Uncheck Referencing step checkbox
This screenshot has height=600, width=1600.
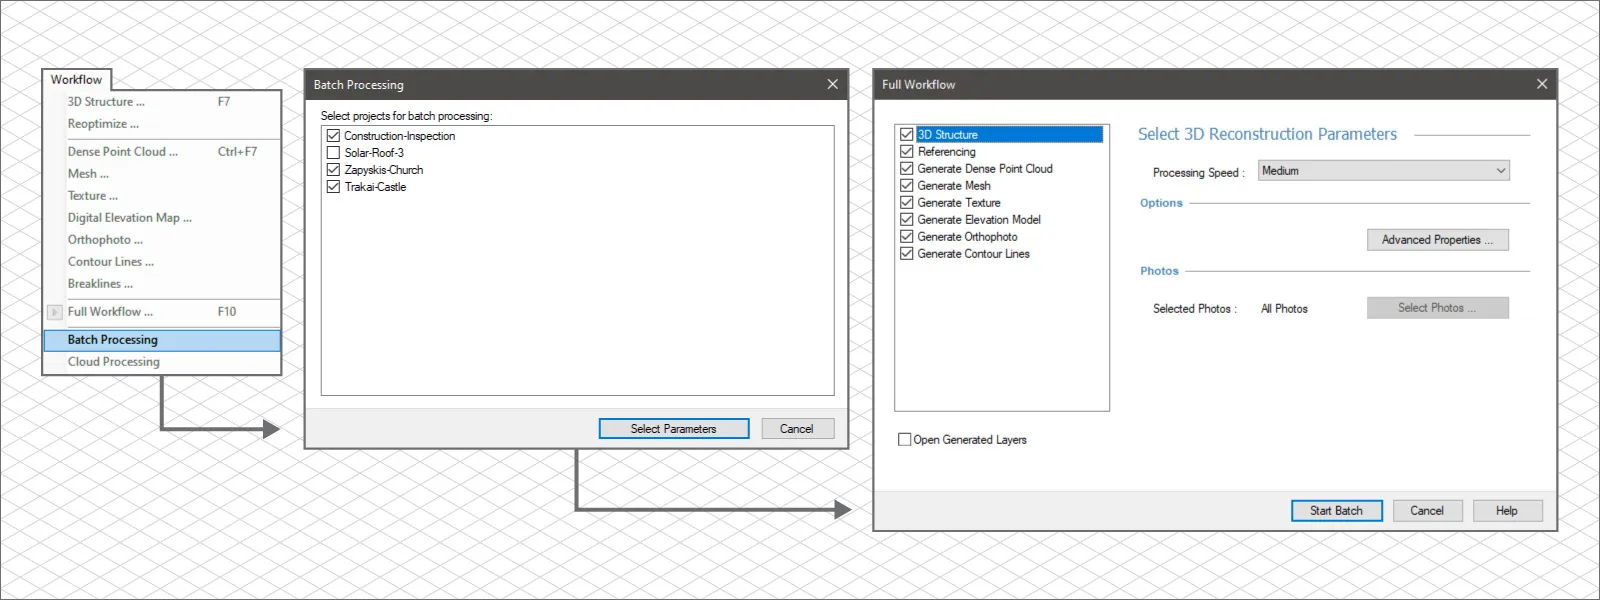pyautogui.click(x=907, y=151)
